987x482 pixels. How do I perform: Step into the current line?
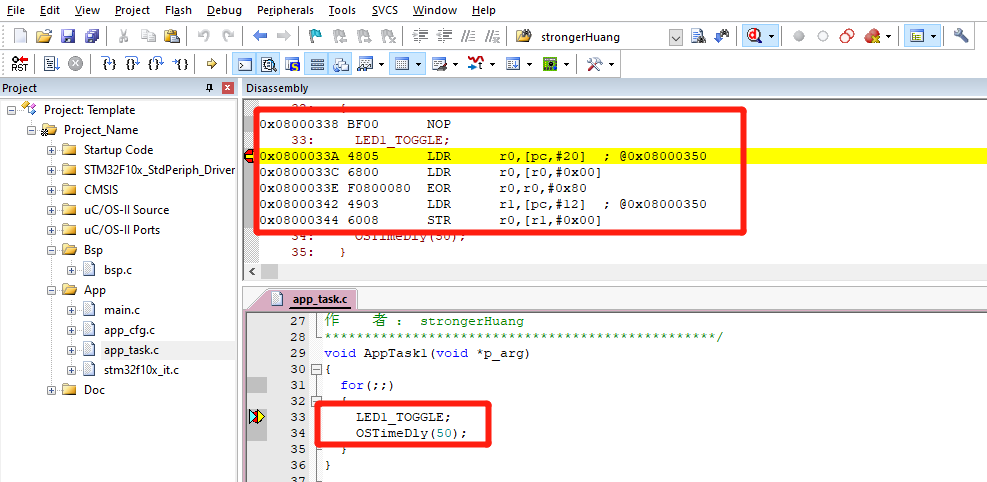coord(109,64)
